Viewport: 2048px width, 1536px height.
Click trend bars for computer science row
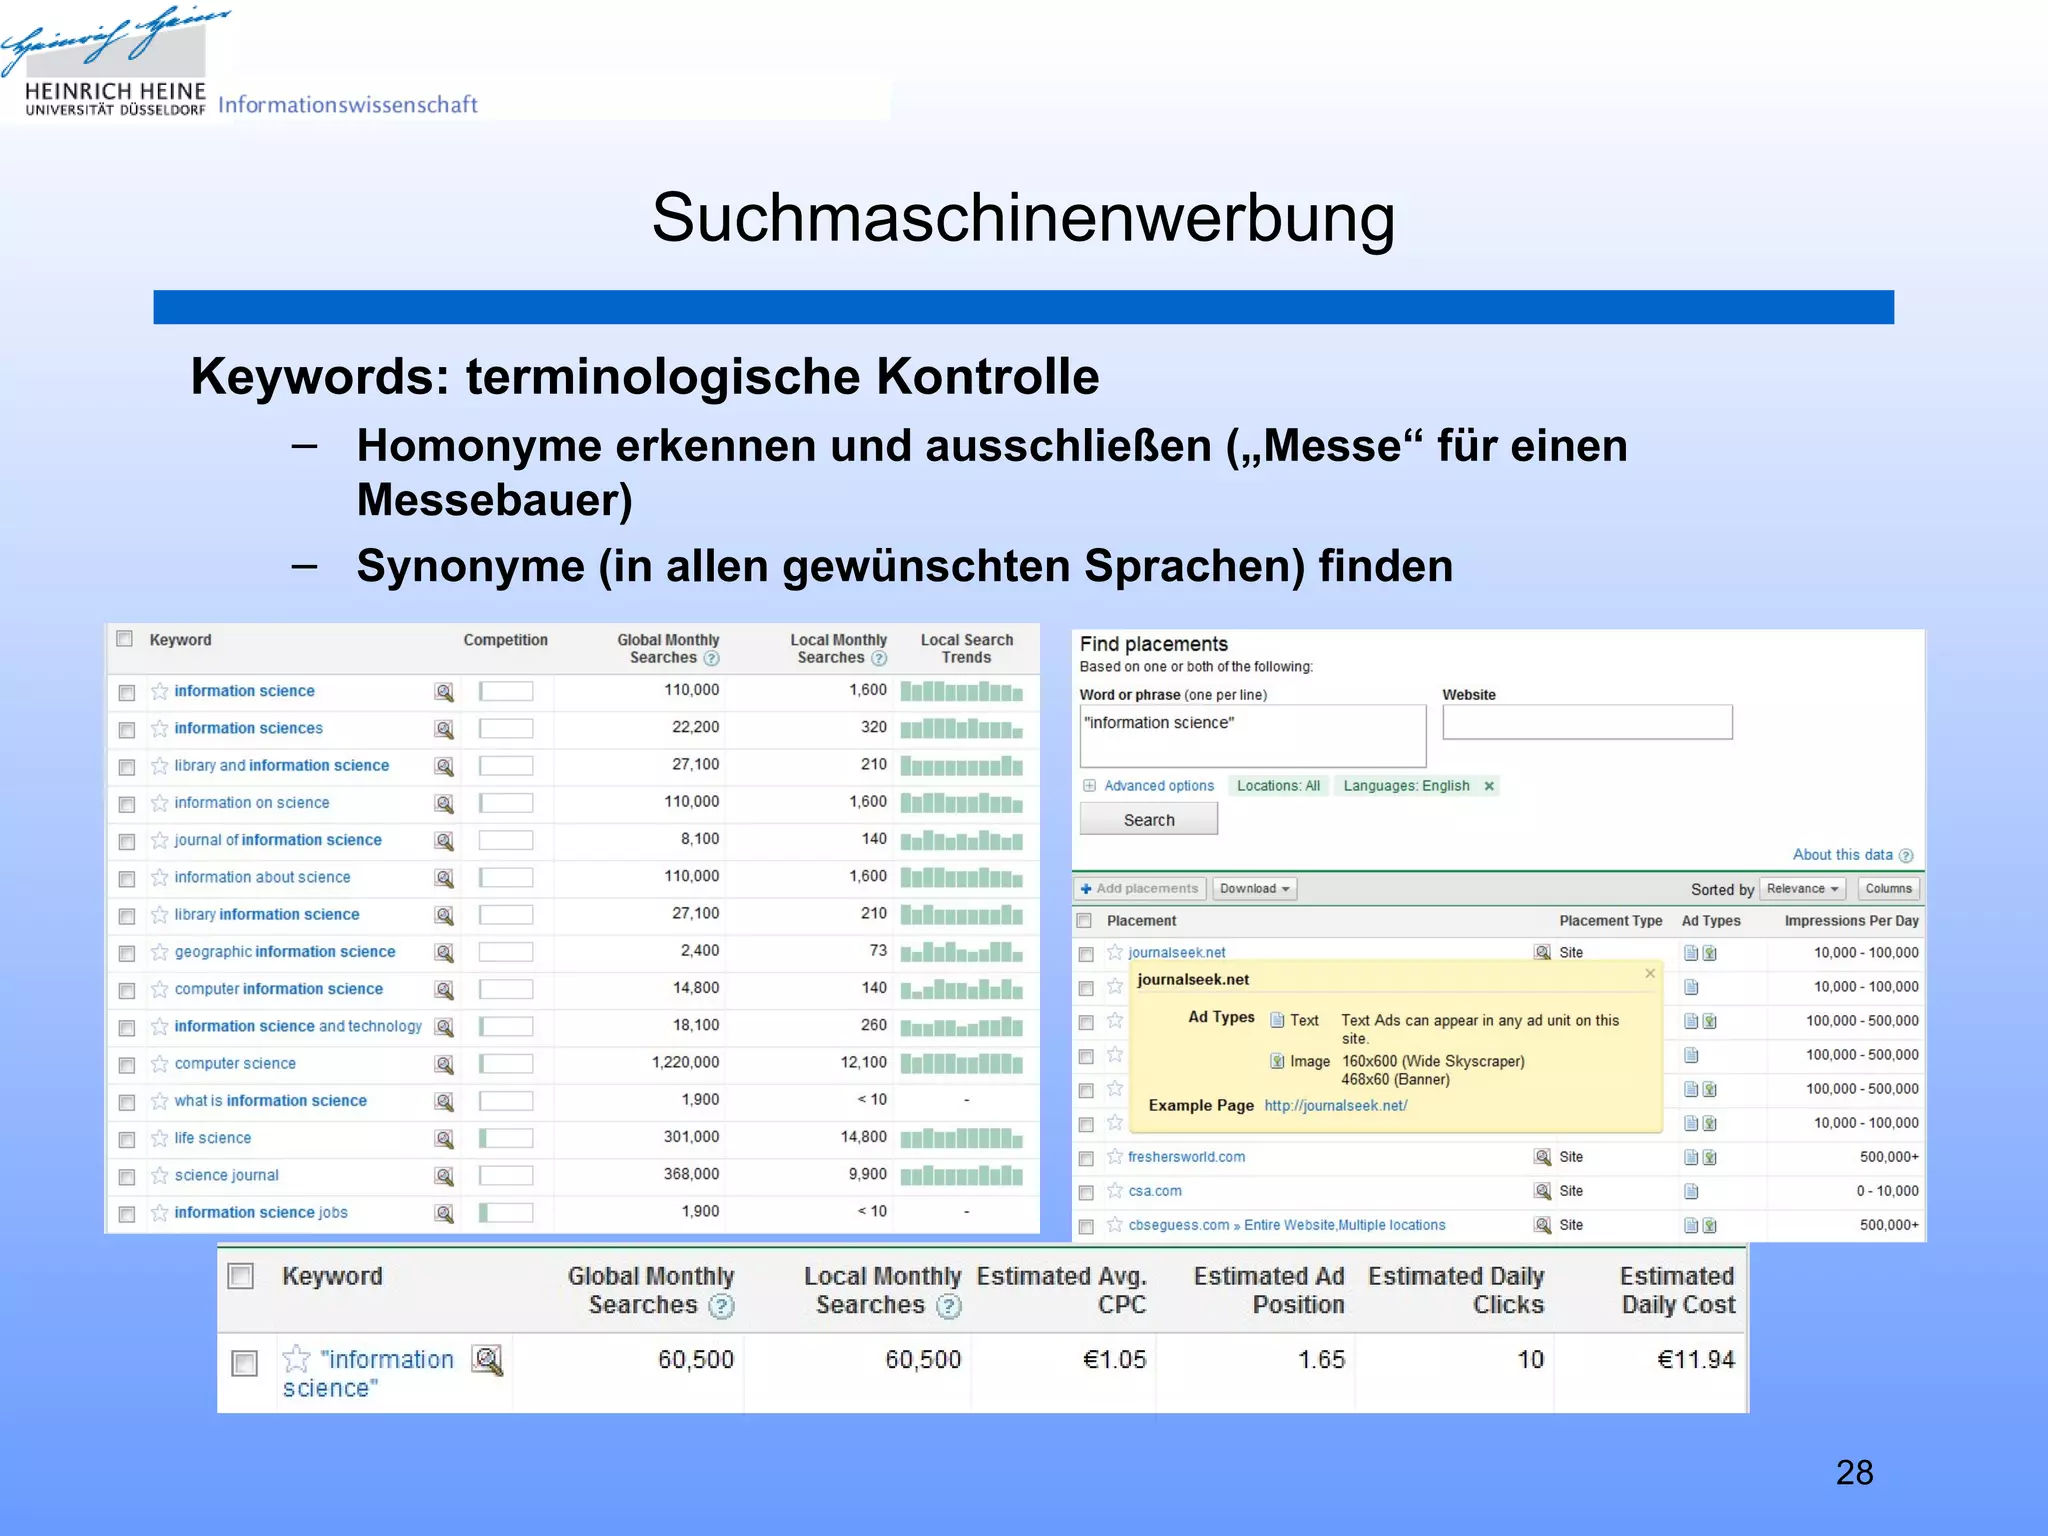tap(961, 1063)
